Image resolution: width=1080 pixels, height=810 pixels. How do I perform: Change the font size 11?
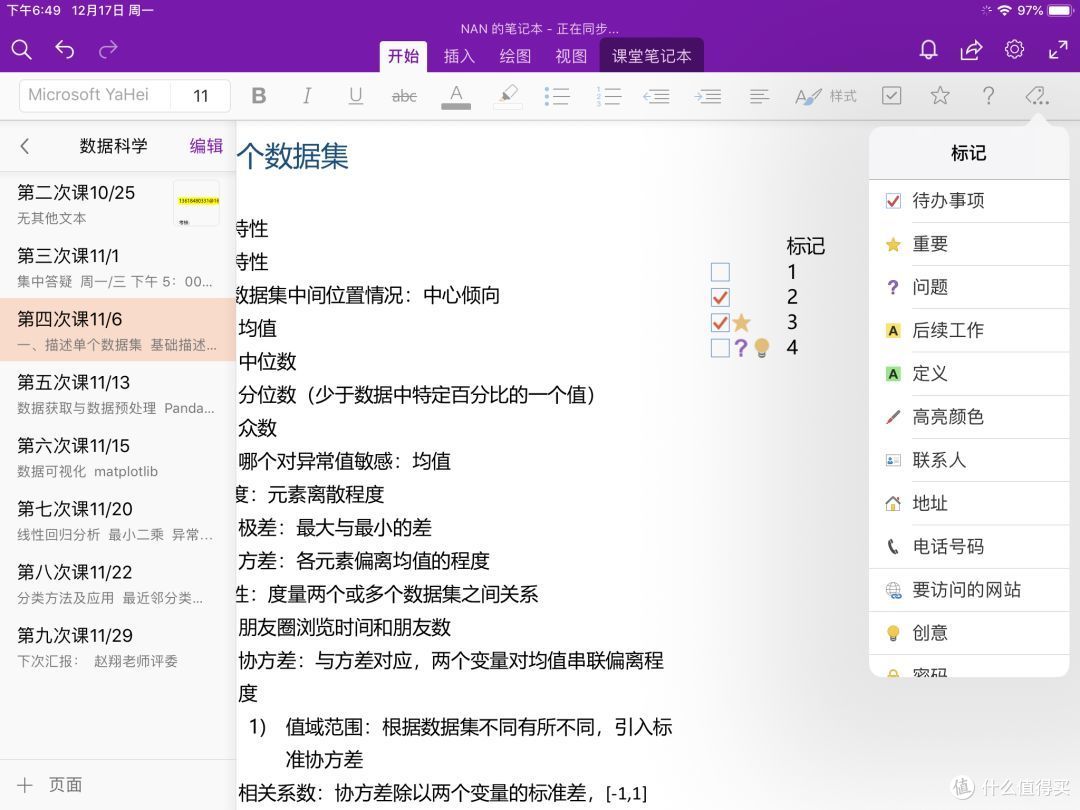pos(200,96)
